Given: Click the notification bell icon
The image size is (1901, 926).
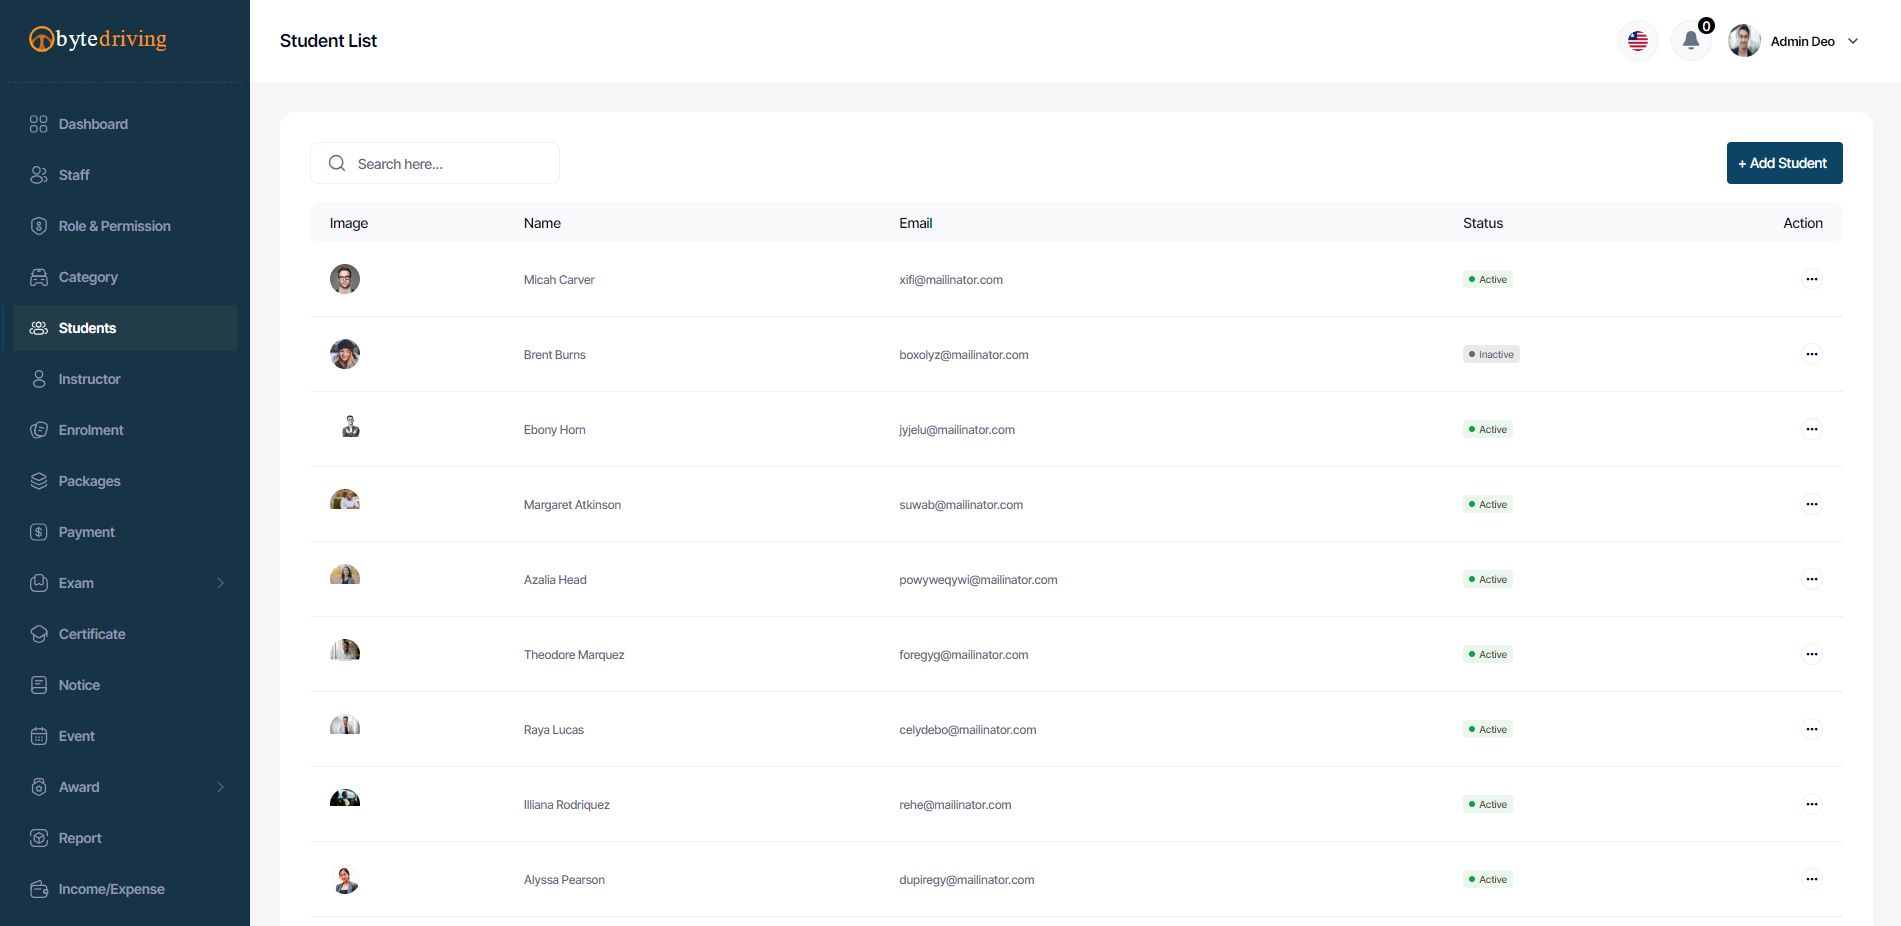Looking at the screenshot, I should [1690, 41].
